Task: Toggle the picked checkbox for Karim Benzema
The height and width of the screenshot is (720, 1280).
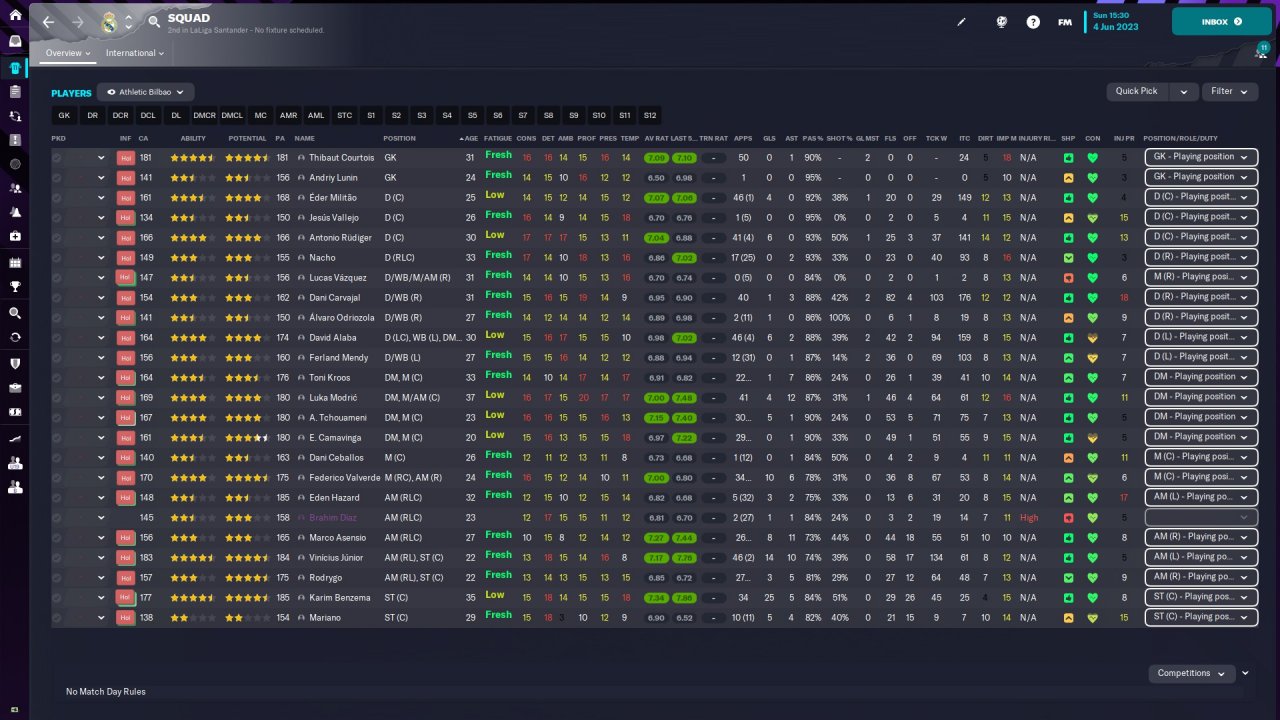Action: [57, 597]
